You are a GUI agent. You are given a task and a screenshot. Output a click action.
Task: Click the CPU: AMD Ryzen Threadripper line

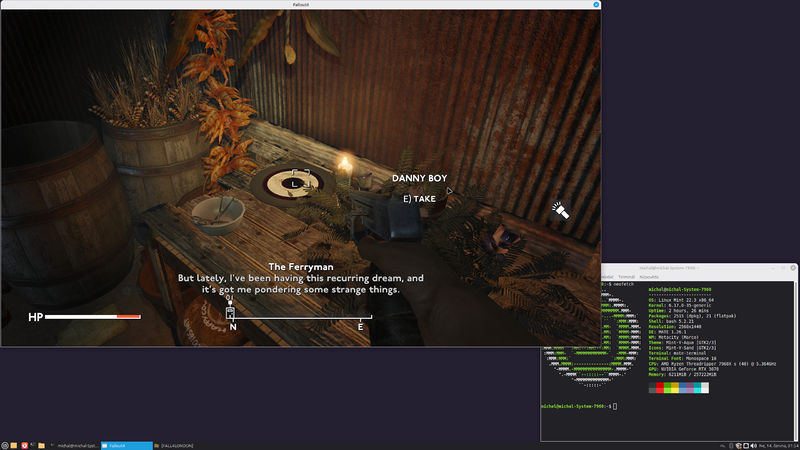click(x=712, y=364)
